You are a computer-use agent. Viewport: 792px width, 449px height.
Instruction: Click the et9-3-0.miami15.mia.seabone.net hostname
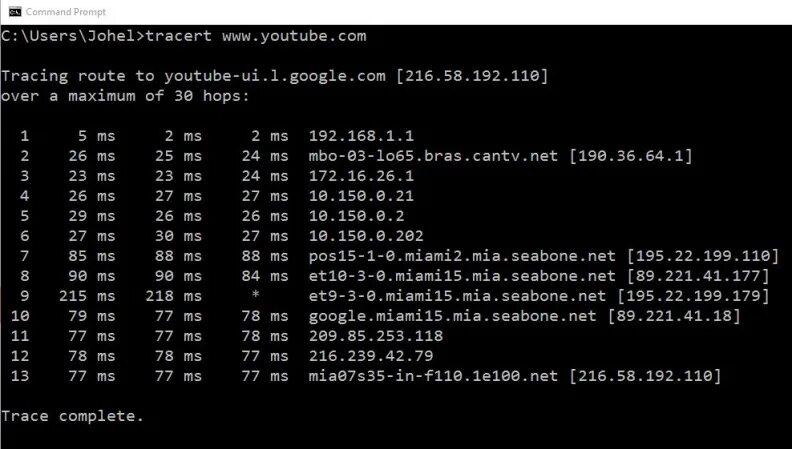(457, 296)
